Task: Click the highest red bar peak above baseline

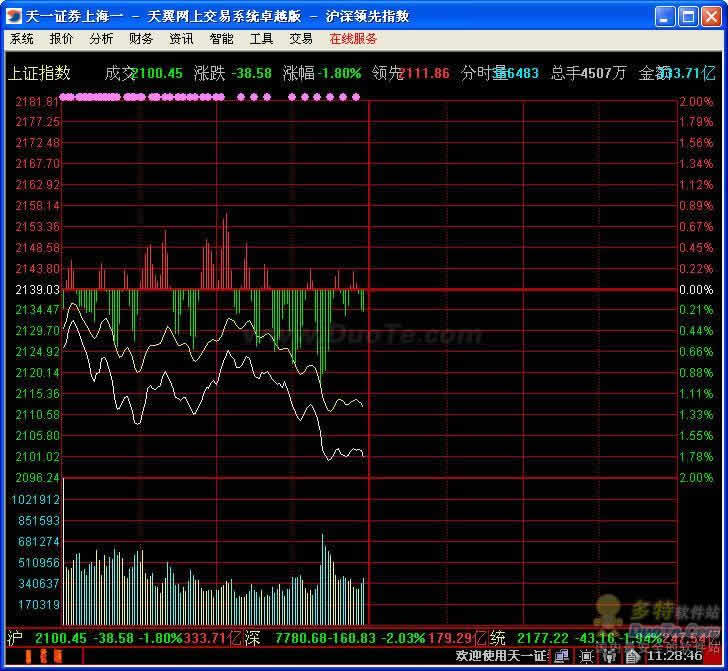Action: pos(226,251)
